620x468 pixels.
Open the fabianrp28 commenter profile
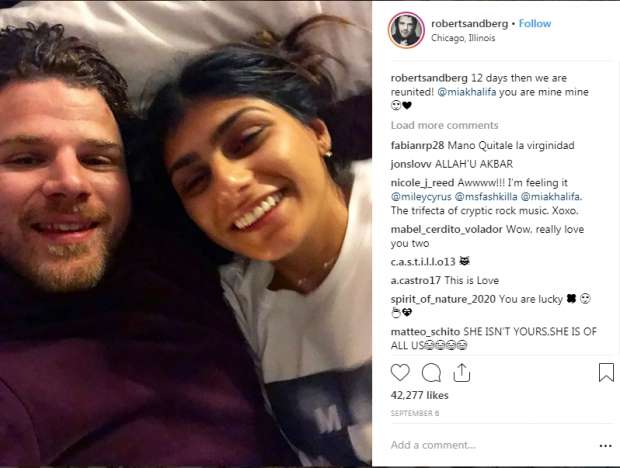pyautogui.click(x=418, y=145)
